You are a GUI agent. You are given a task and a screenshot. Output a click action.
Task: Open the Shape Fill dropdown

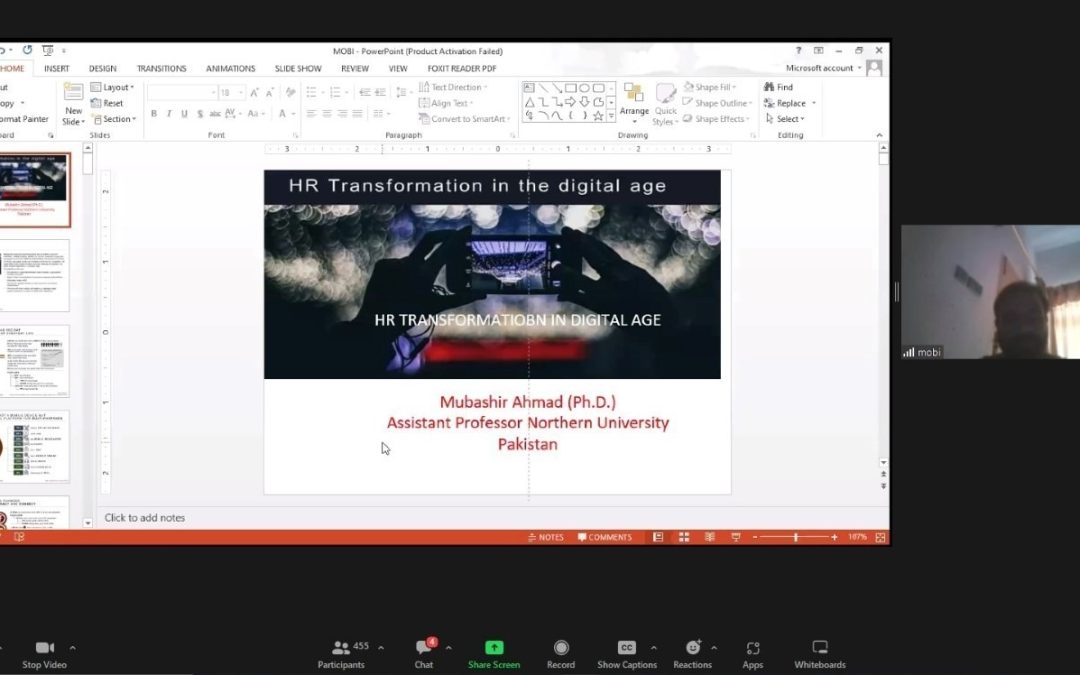714,88
